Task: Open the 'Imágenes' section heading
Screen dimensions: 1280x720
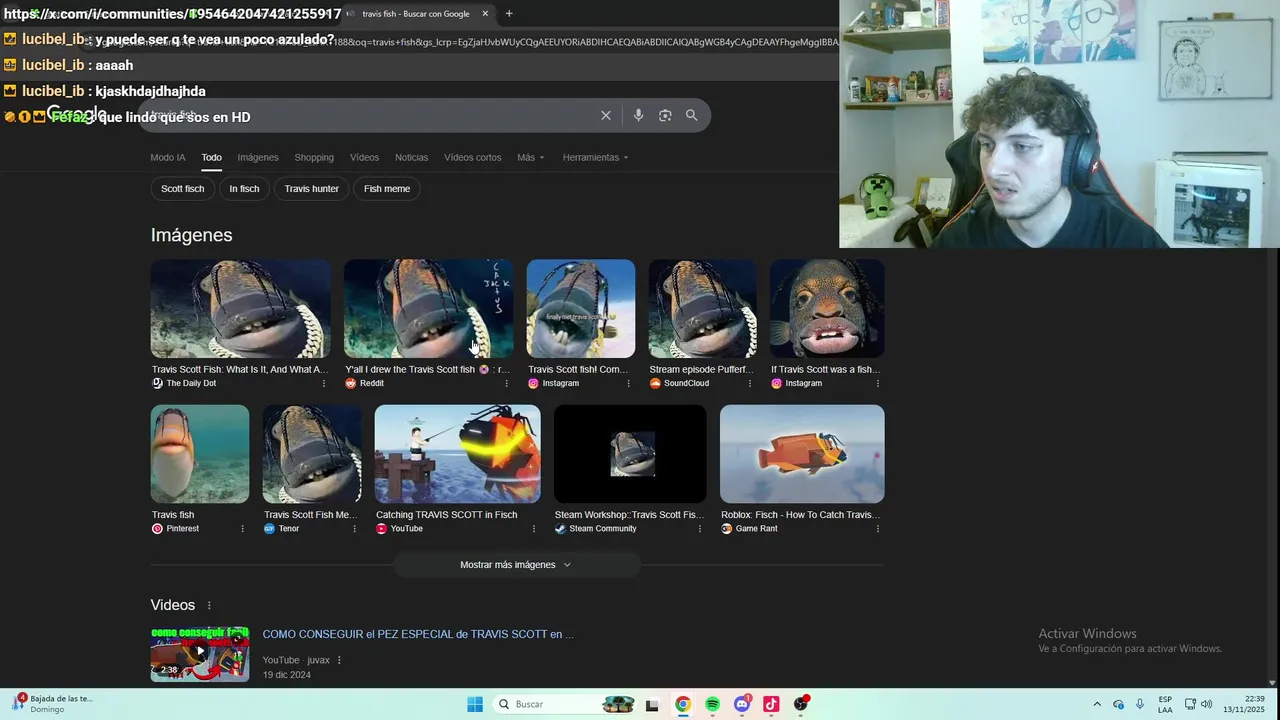Action: (191, 235)
